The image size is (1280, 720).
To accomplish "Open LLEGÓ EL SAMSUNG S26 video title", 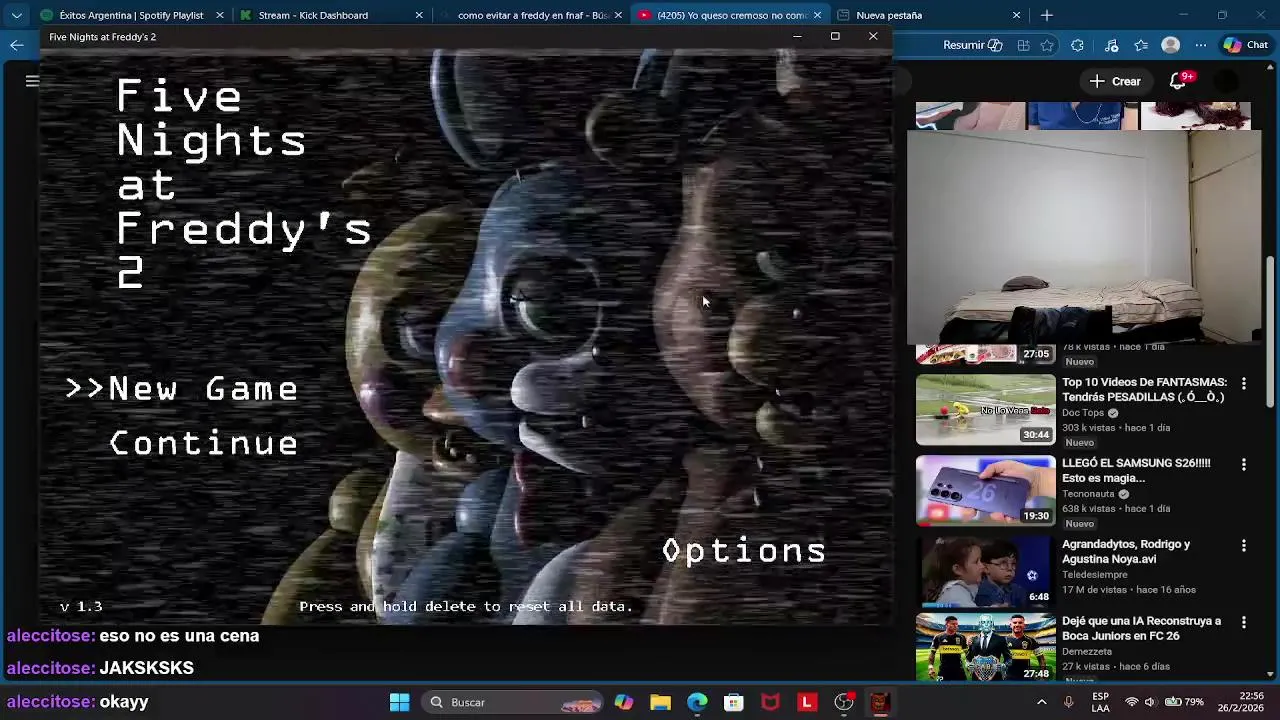I will [x=1136, y=471].
